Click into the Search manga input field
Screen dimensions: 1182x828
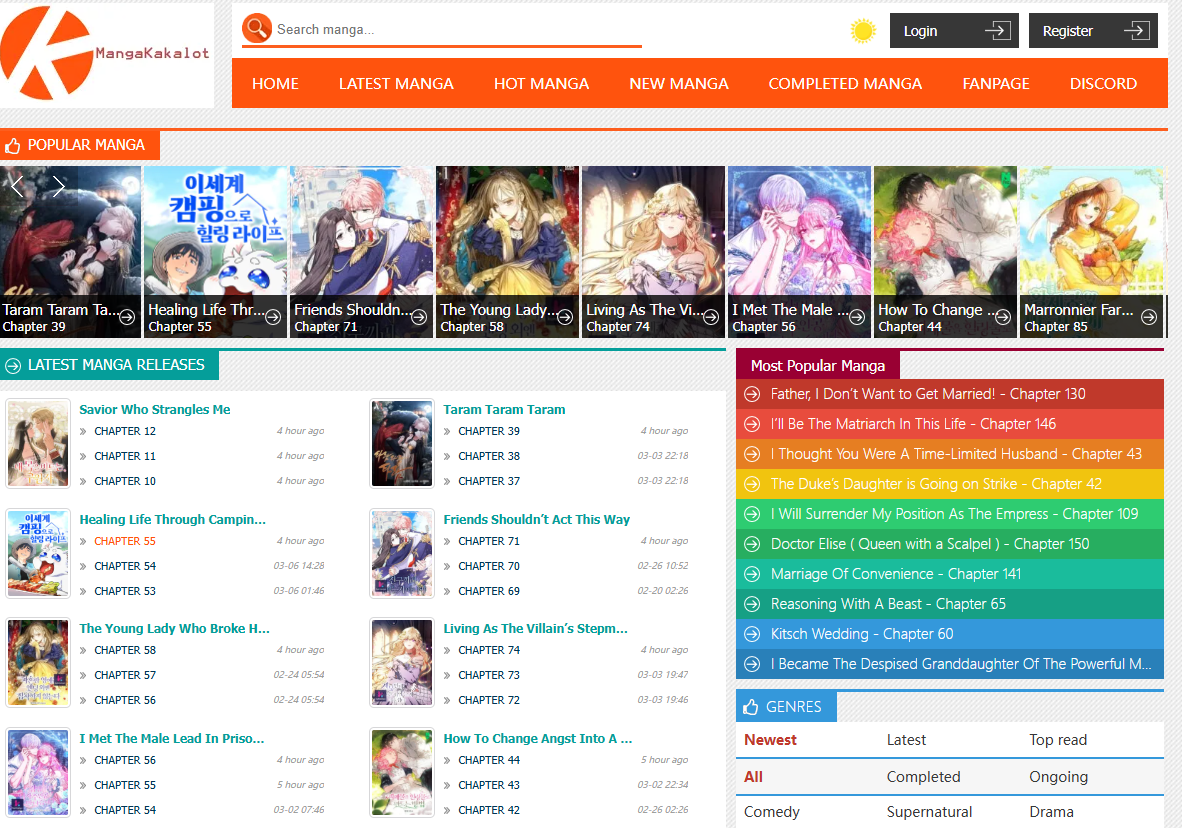tap(457, 30)
